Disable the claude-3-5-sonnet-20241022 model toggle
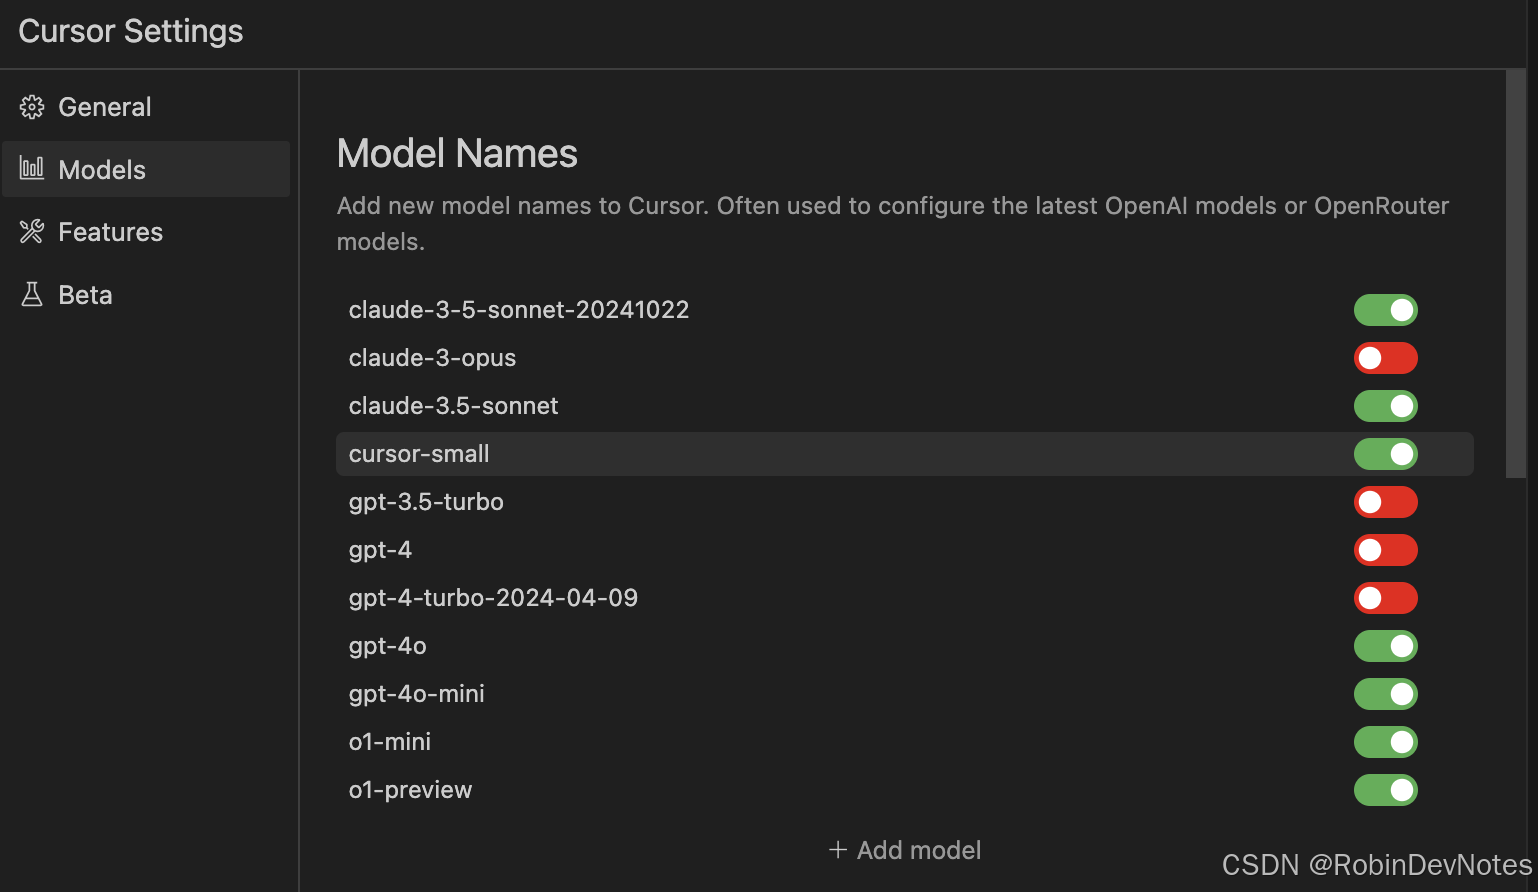Viewport: 1538px width, 892px height. click(x=1385, y=310)
